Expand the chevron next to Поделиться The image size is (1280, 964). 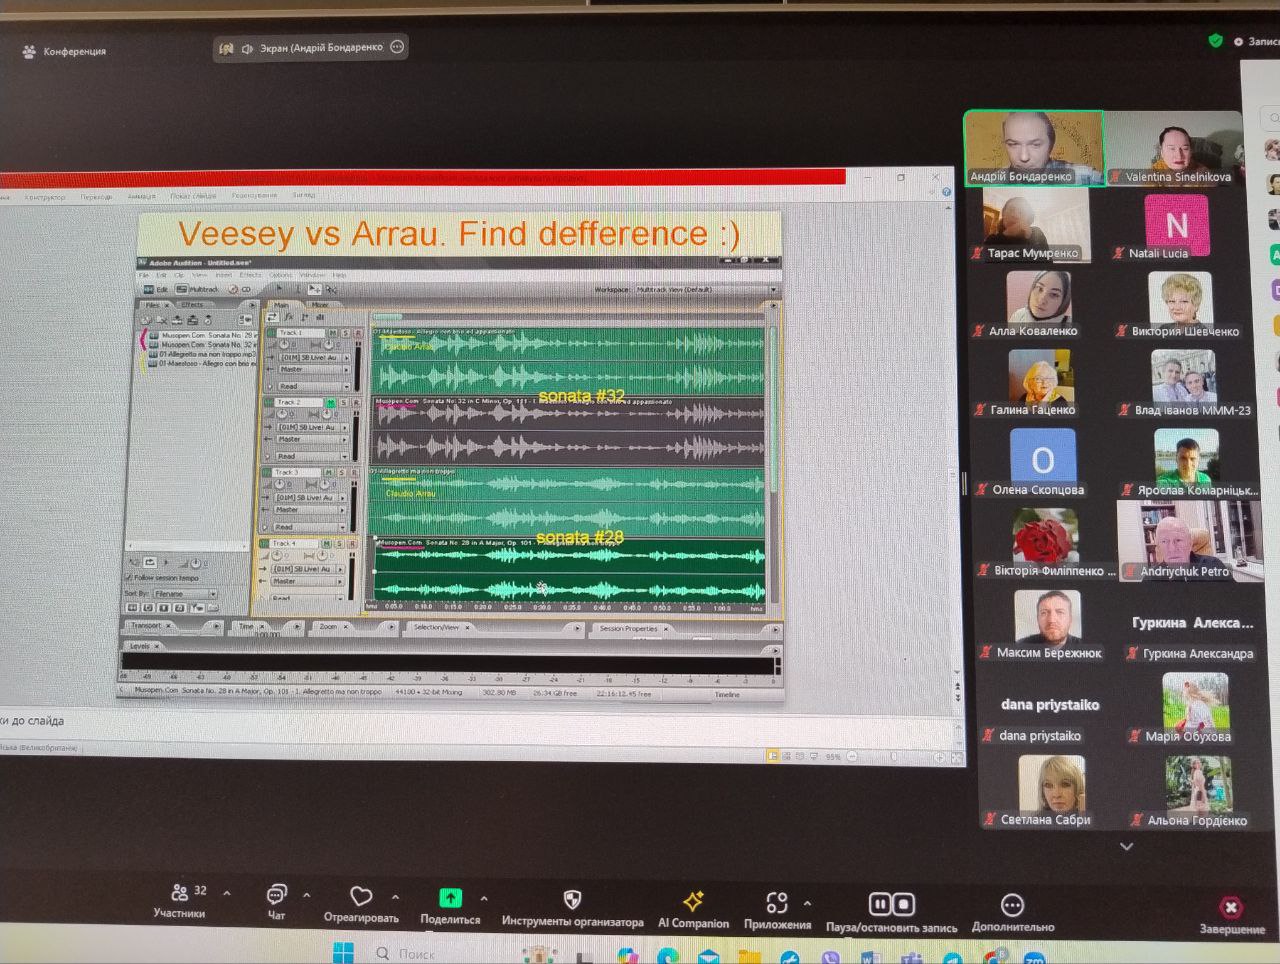click(484, 898)
